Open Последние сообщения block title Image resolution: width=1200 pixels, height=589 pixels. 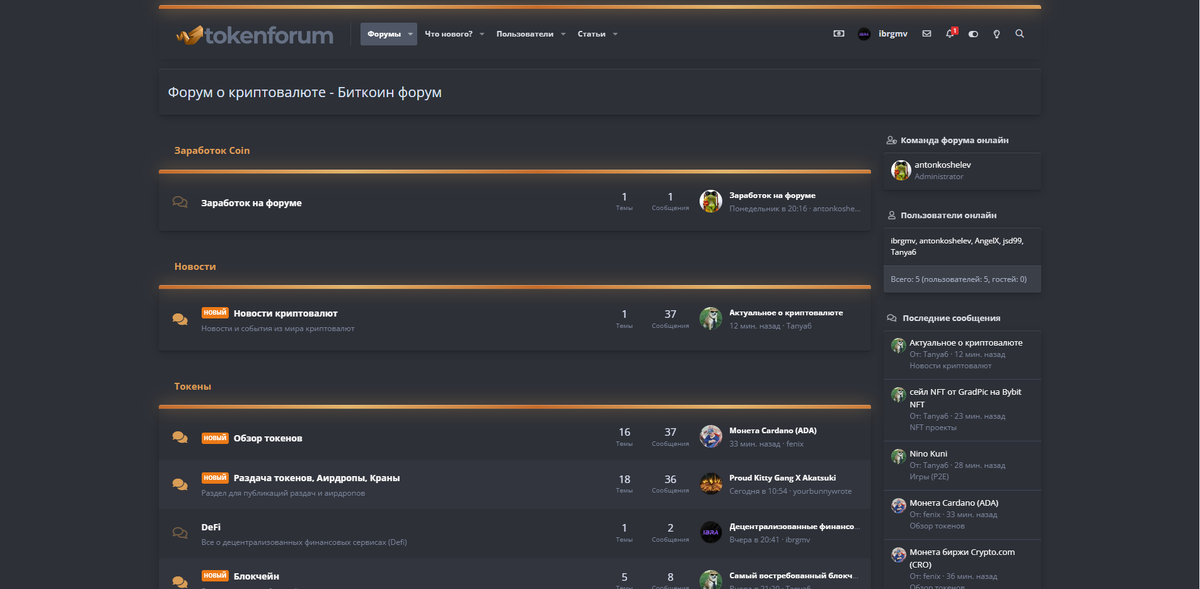951,318
